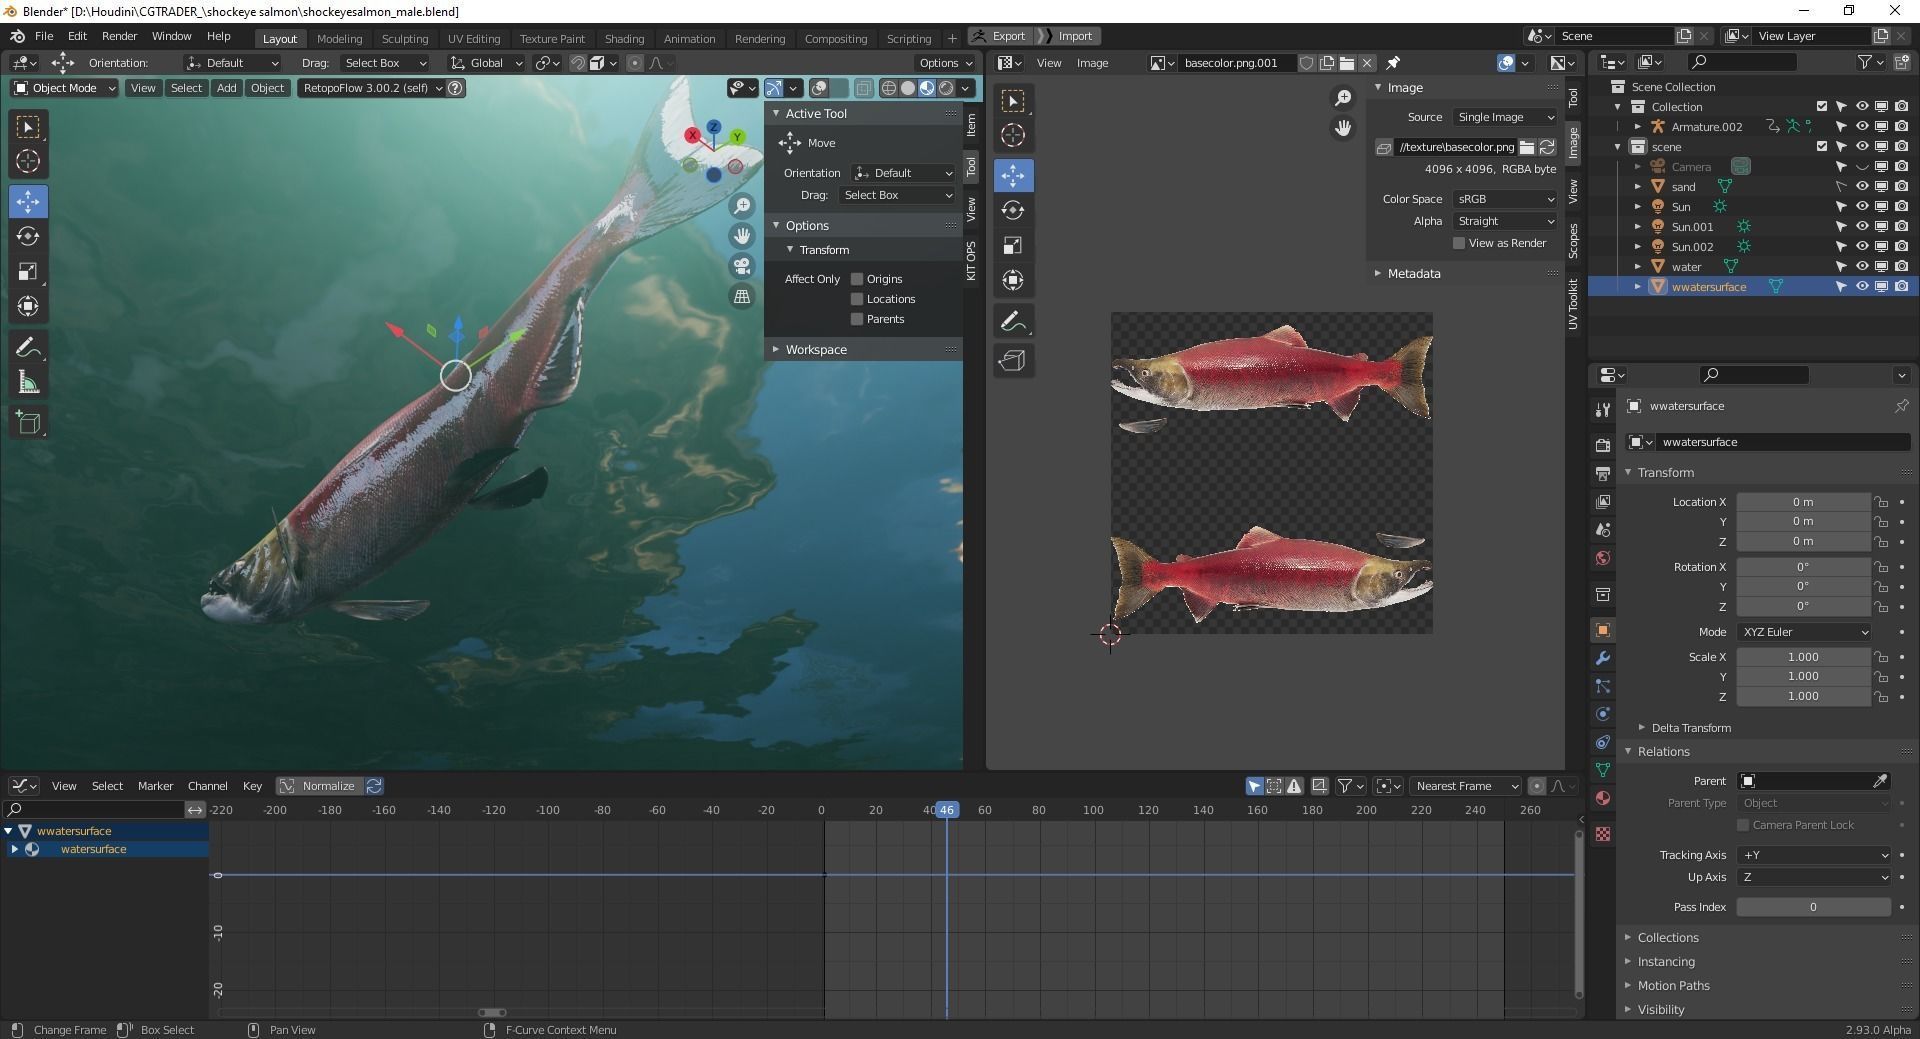Reload the basecolor.png image file
Image resolution: width=1920 pixels, height=1039 pixels.
[1547, 147]
